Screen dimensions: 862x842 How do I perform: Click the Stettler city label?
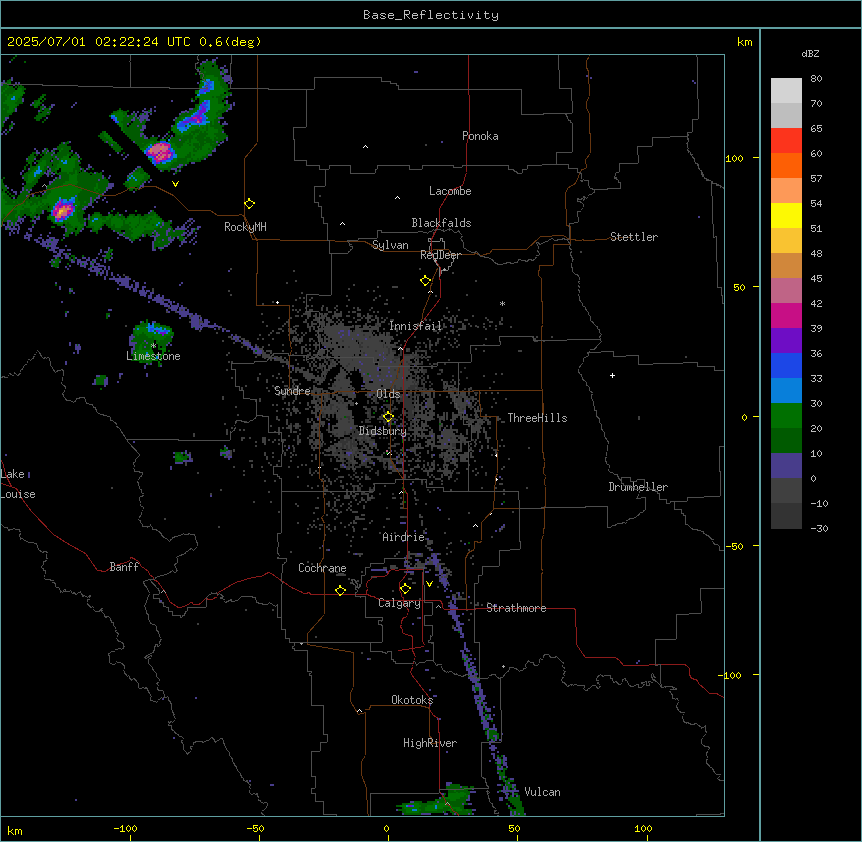pyautogui.click(x=634, y=237)
